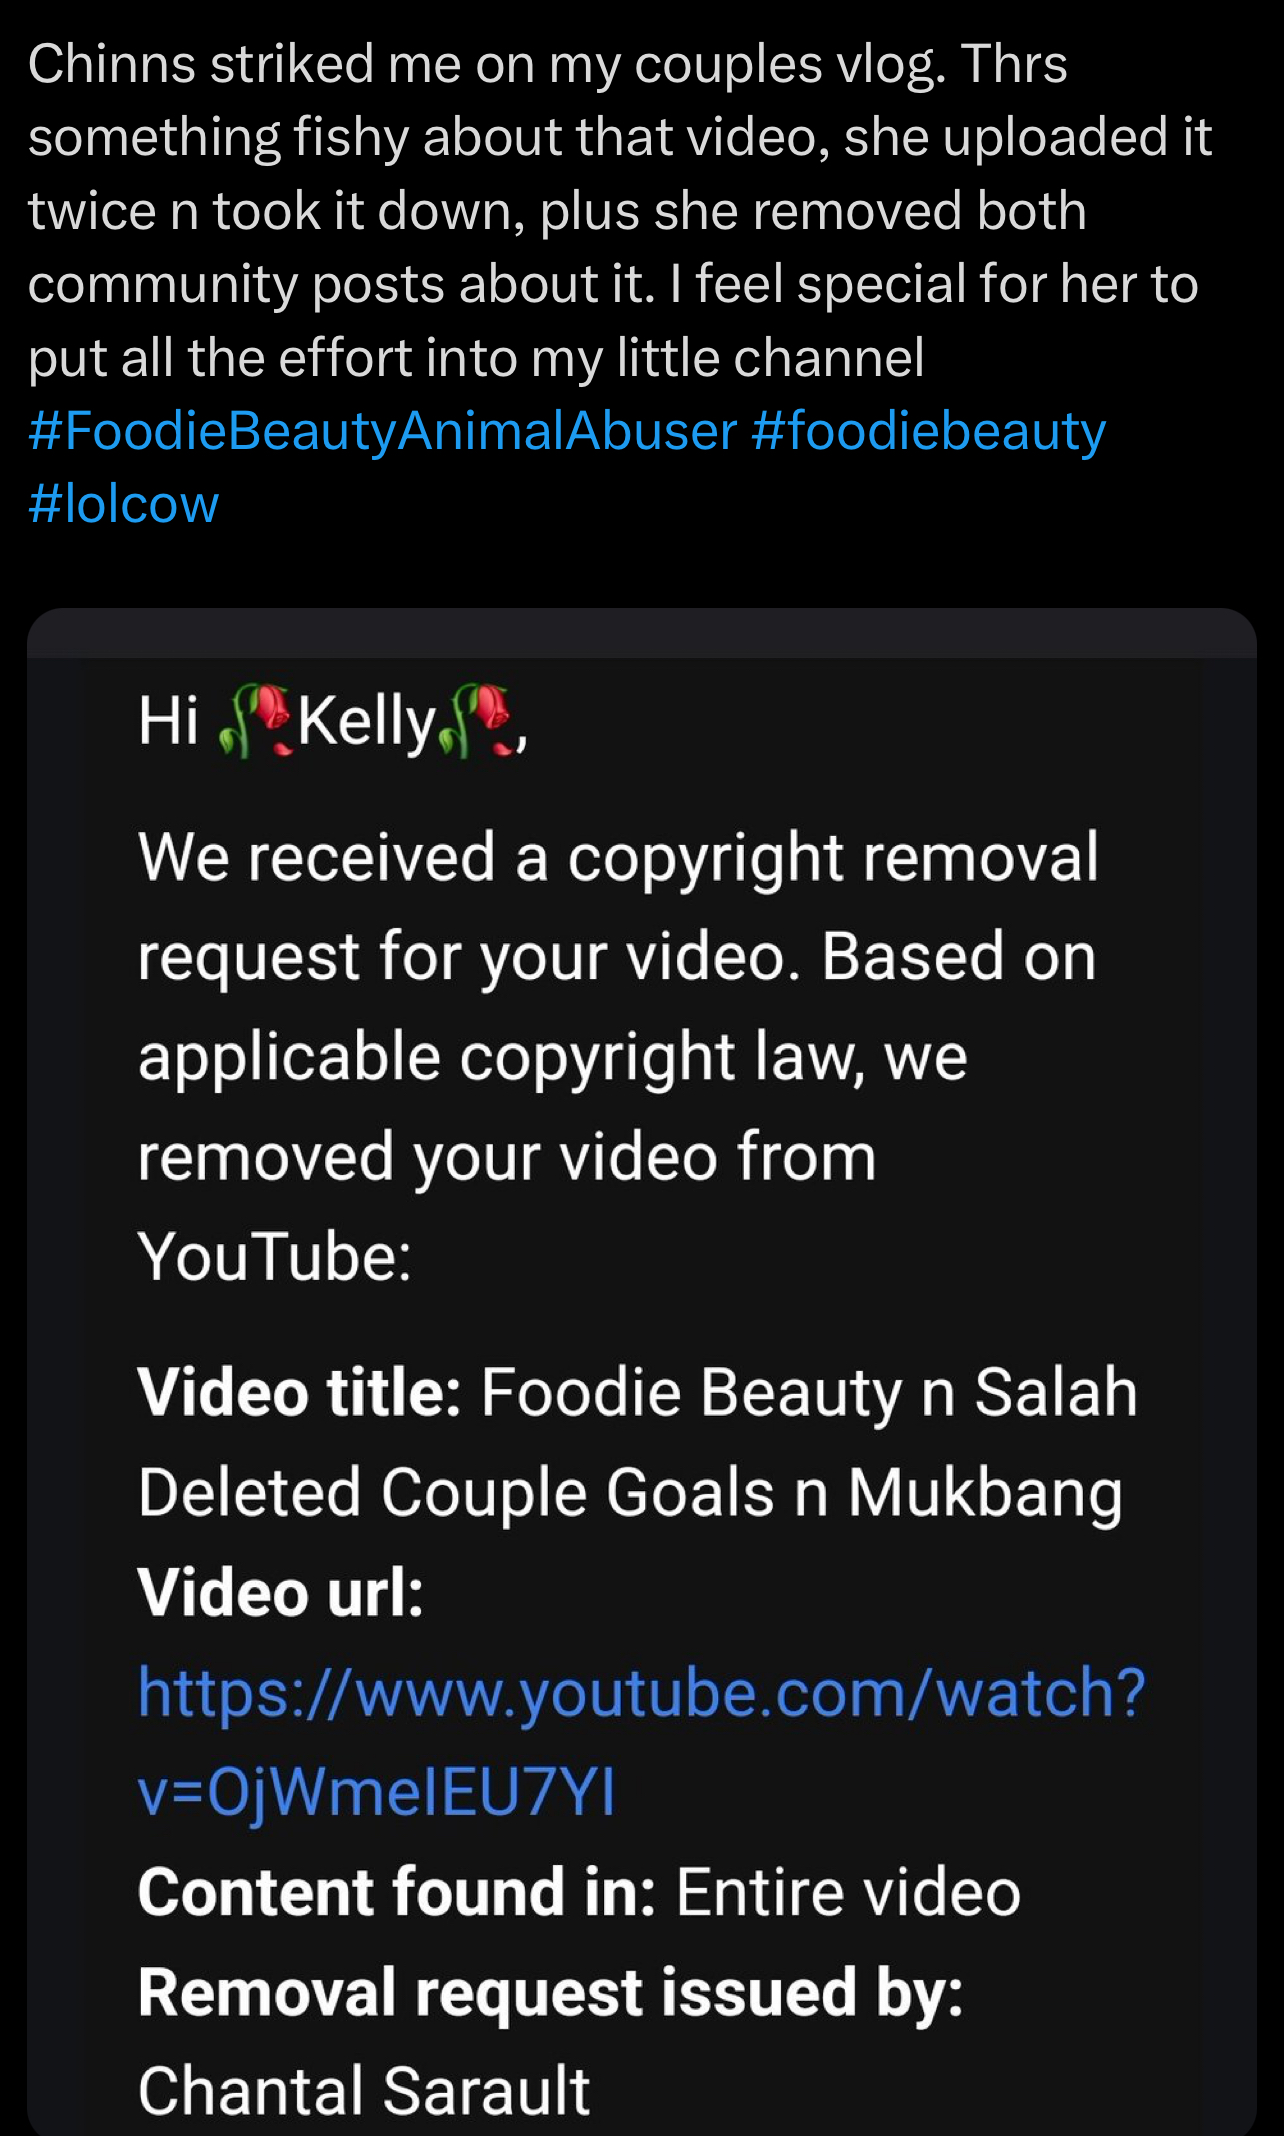Click the 'Video url:' bold label
The height and width of the screenshot is (2136, 1284).
click(281, 1592)
